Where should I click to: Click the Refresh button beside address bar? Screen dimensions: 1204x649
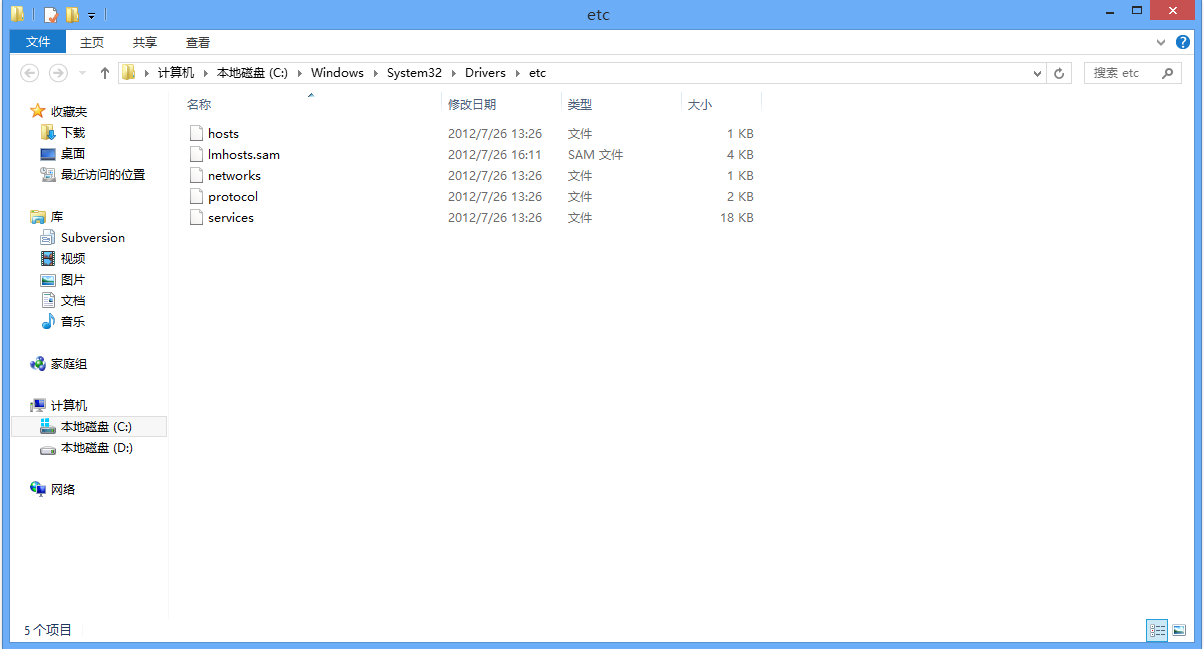pyautogui.click(x=1060, y=73)
